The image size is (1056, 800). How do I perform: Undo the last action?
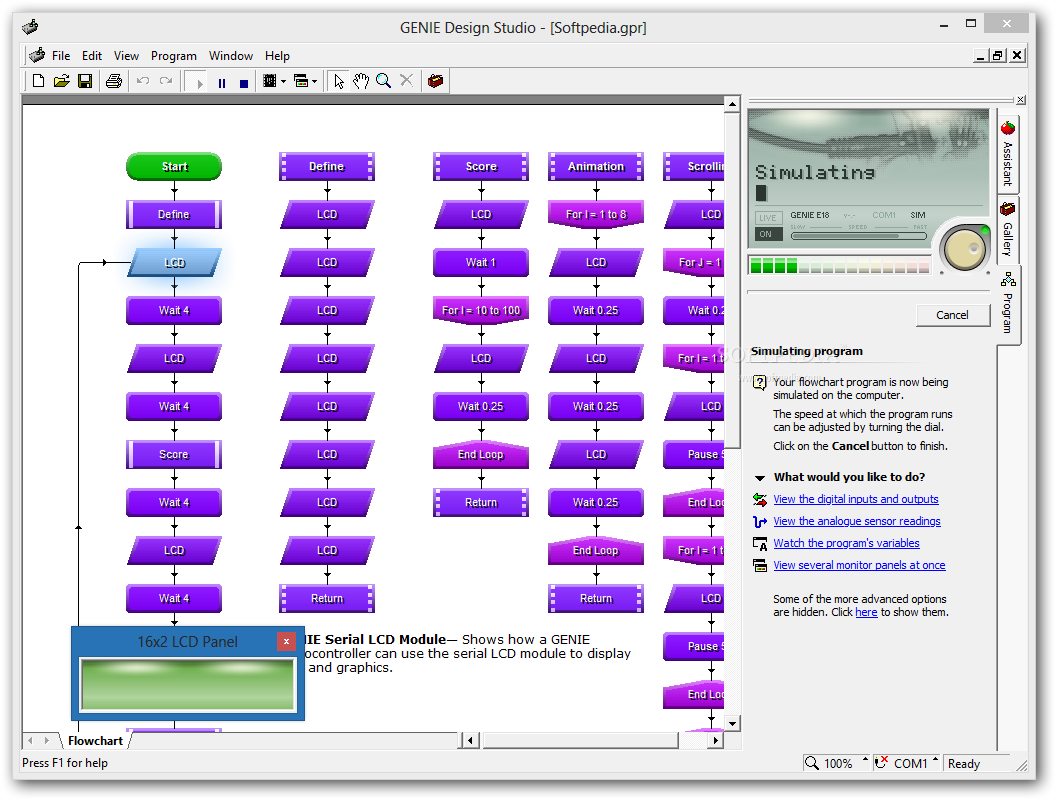[x=143, y=81]
